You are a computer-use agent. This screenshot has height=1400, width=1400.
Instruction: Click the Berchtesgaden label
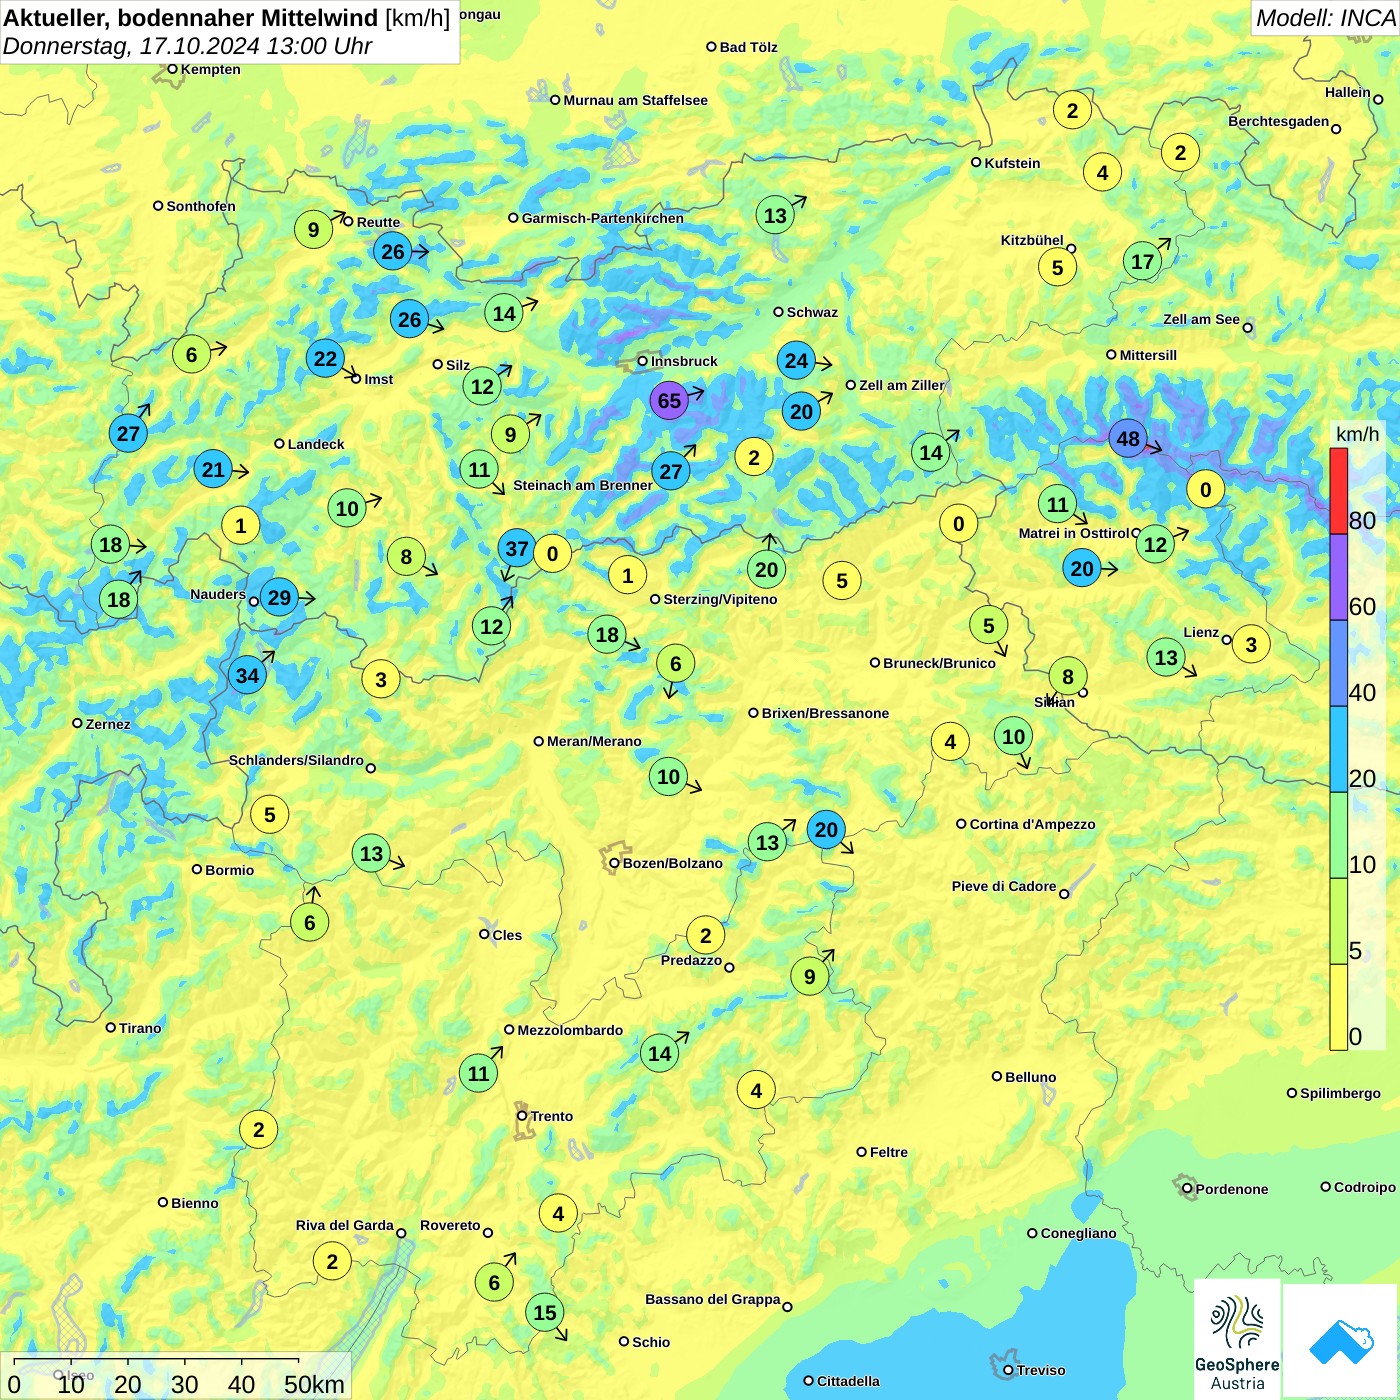1278,121
